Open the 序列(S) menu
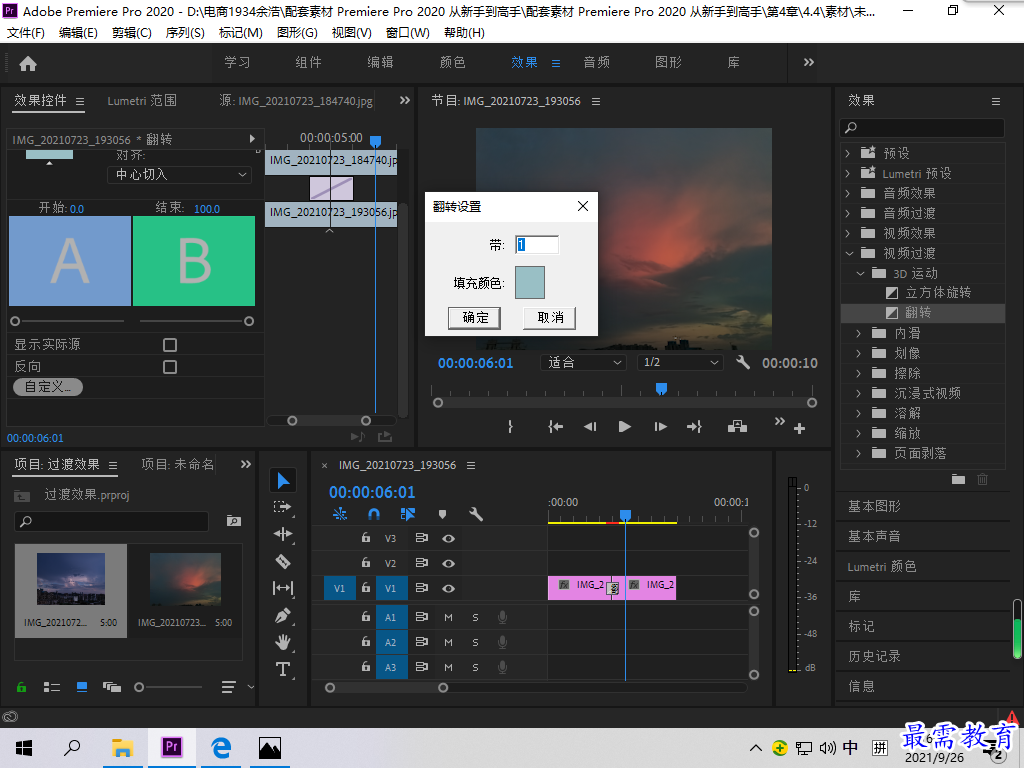Image resolution: width=1024 pixels, height=768 pixels. coord(185,33)
